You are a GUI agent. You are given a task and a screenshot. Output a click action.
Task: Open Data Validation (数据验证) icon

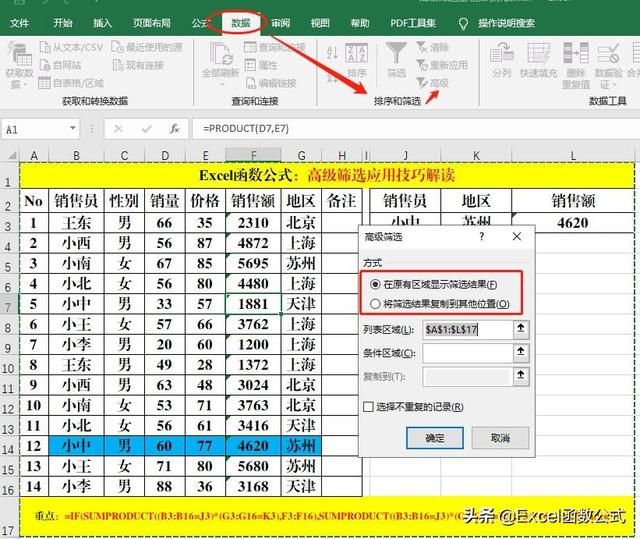tap(608, 53)
